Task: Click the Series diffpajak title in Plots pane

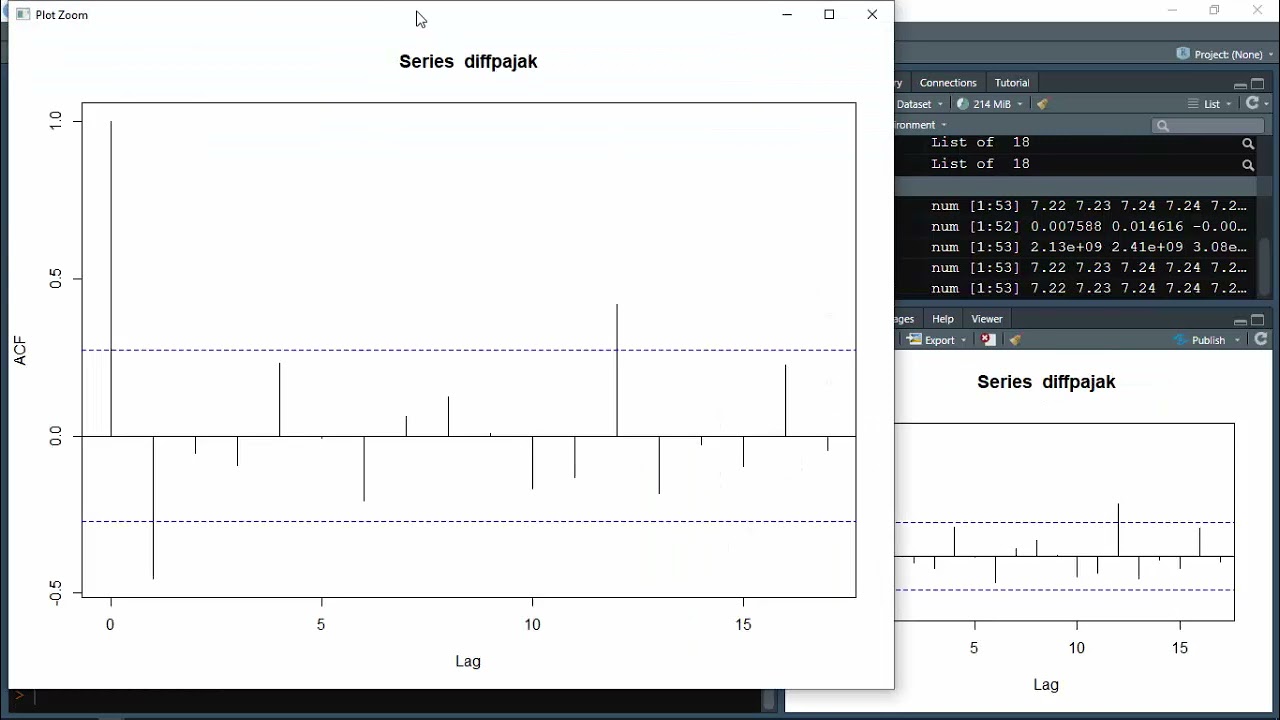Action: tap(1046, 382)
